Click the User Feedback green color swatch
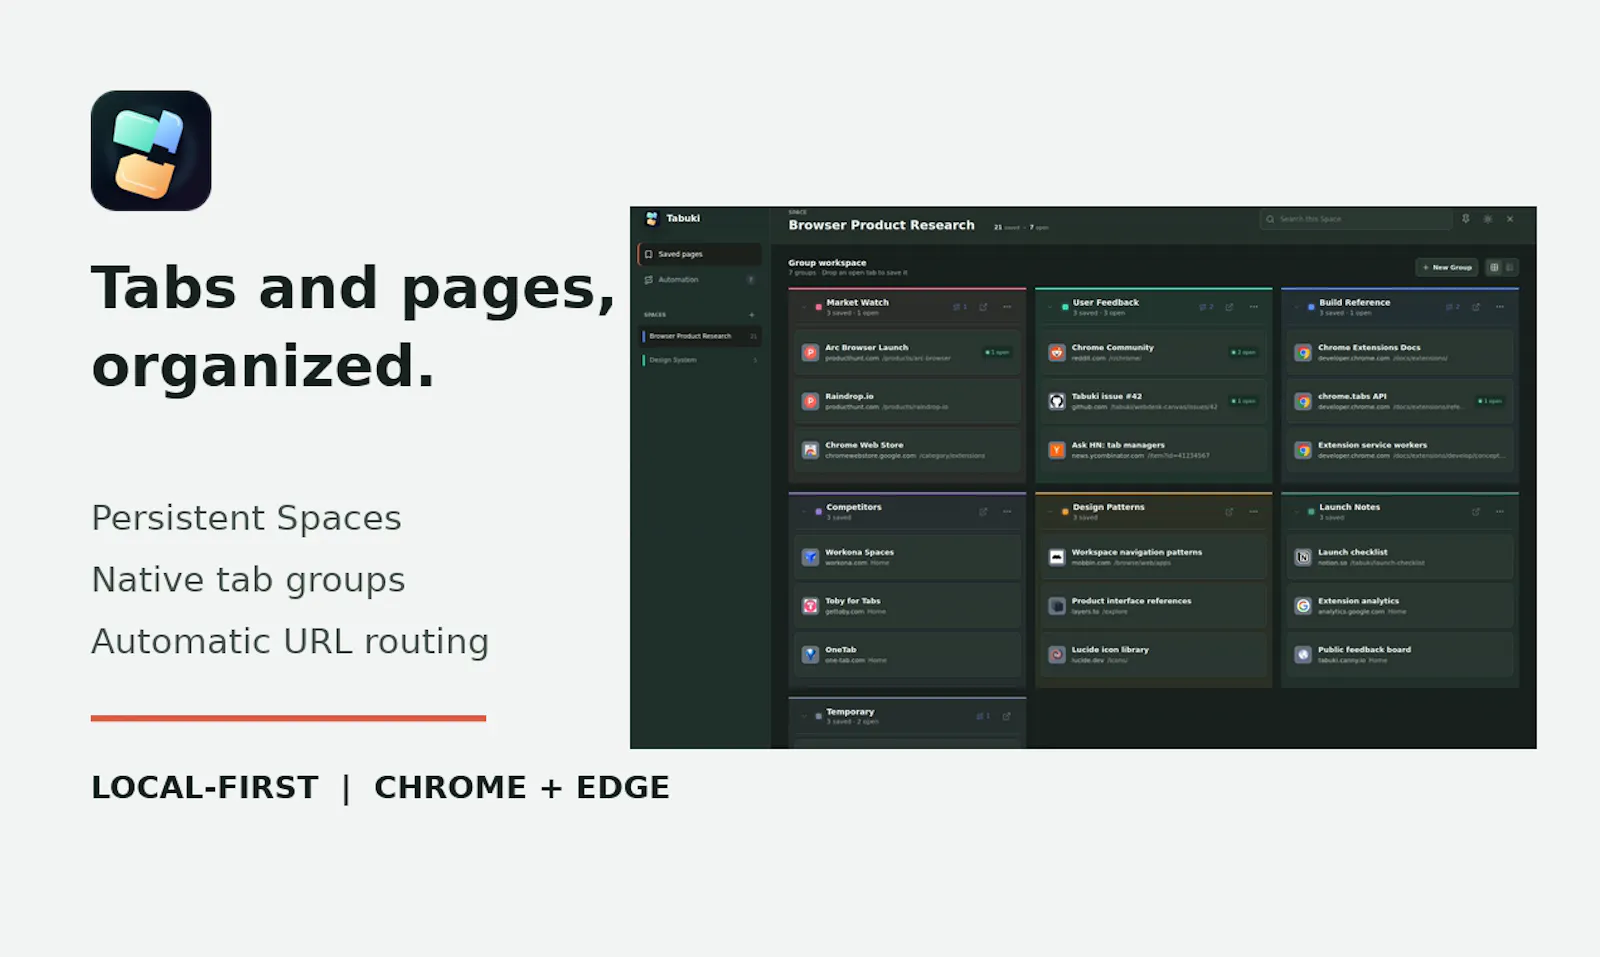 click(1065, 307)
